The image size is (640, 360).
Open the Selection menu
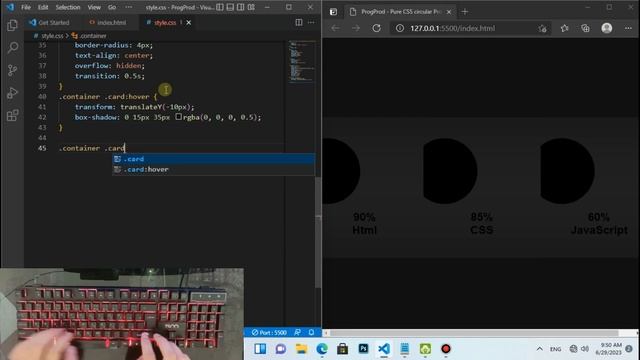point(68,7)
